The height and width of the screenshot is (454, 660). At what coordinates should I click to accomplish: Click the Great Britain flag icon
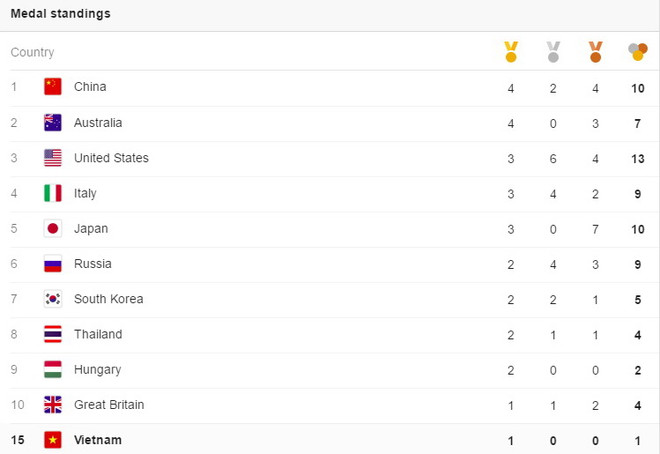pos(53,405)
